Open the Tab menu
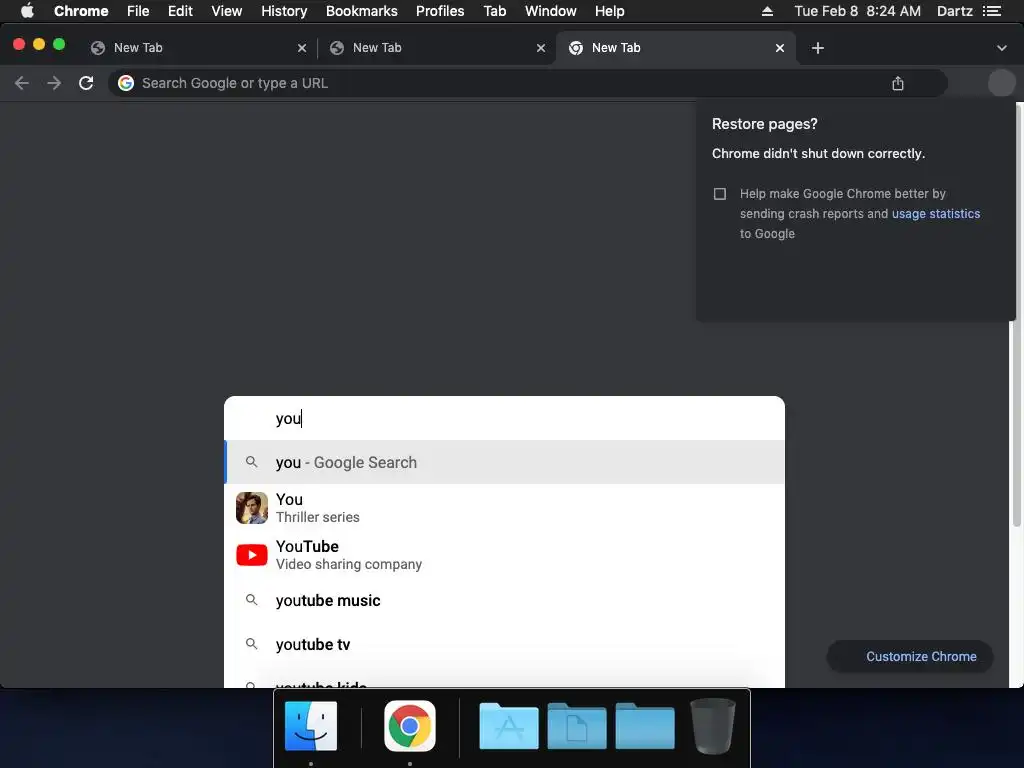 tap(494, 11)
